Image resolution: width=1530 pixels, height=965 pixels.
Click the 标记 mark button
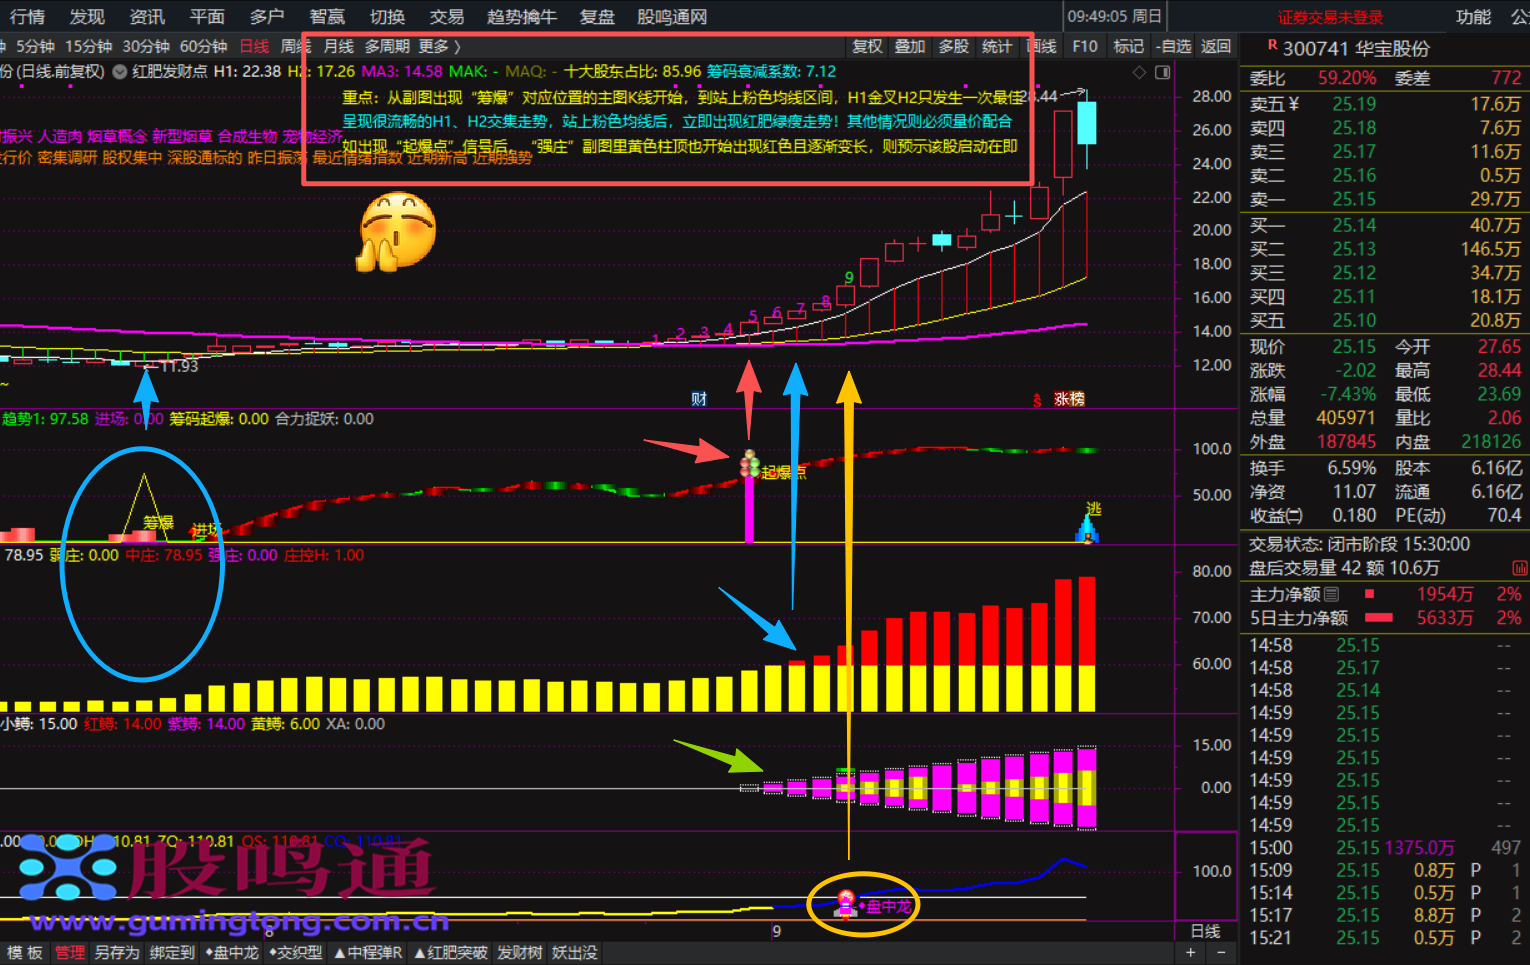tap(1128, 46)
